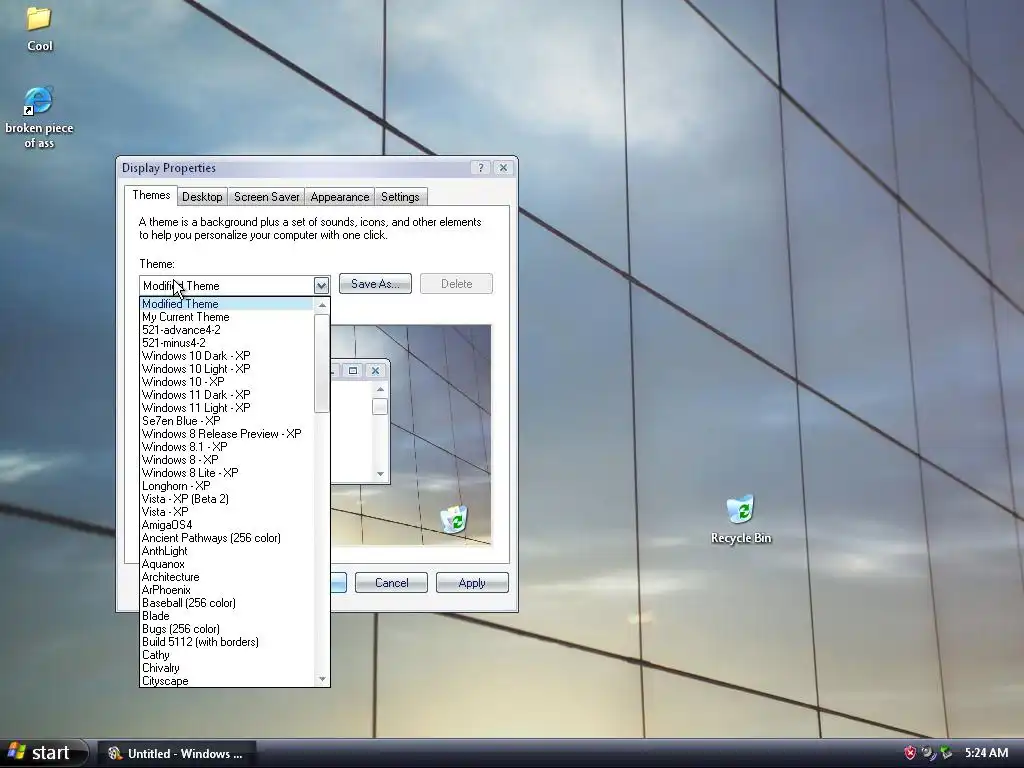Screen dimensions: 1024x768
Task: Pick Windows 11 Light - XP theme
Action: 227,408
